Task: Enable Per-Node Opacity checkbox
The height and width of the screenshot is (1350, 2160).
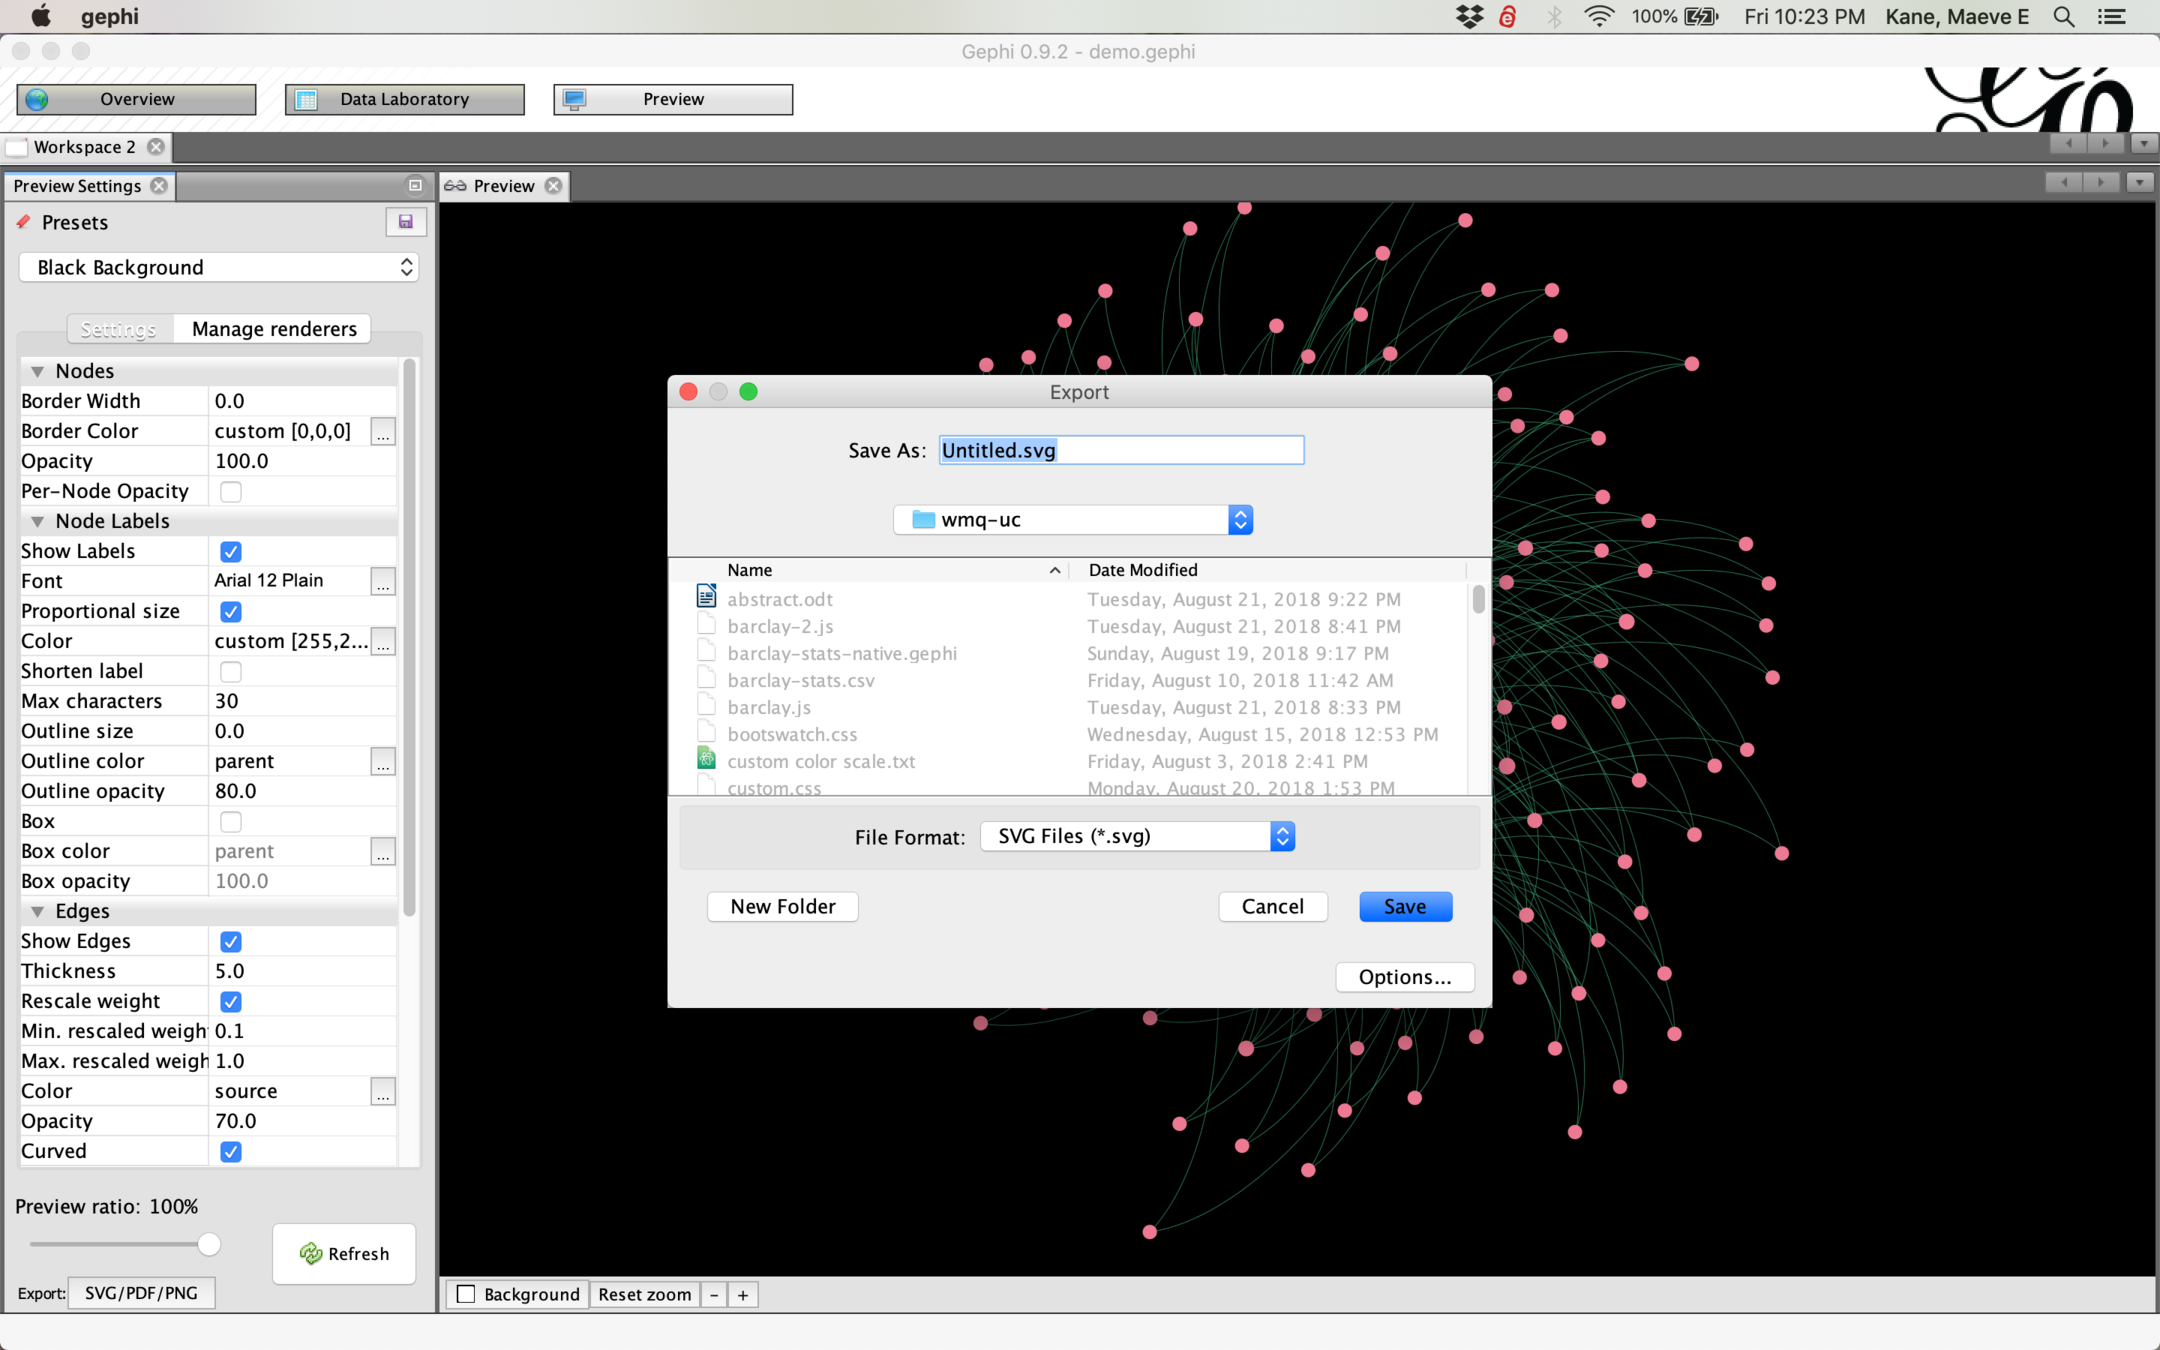Action: click(231, 492)
